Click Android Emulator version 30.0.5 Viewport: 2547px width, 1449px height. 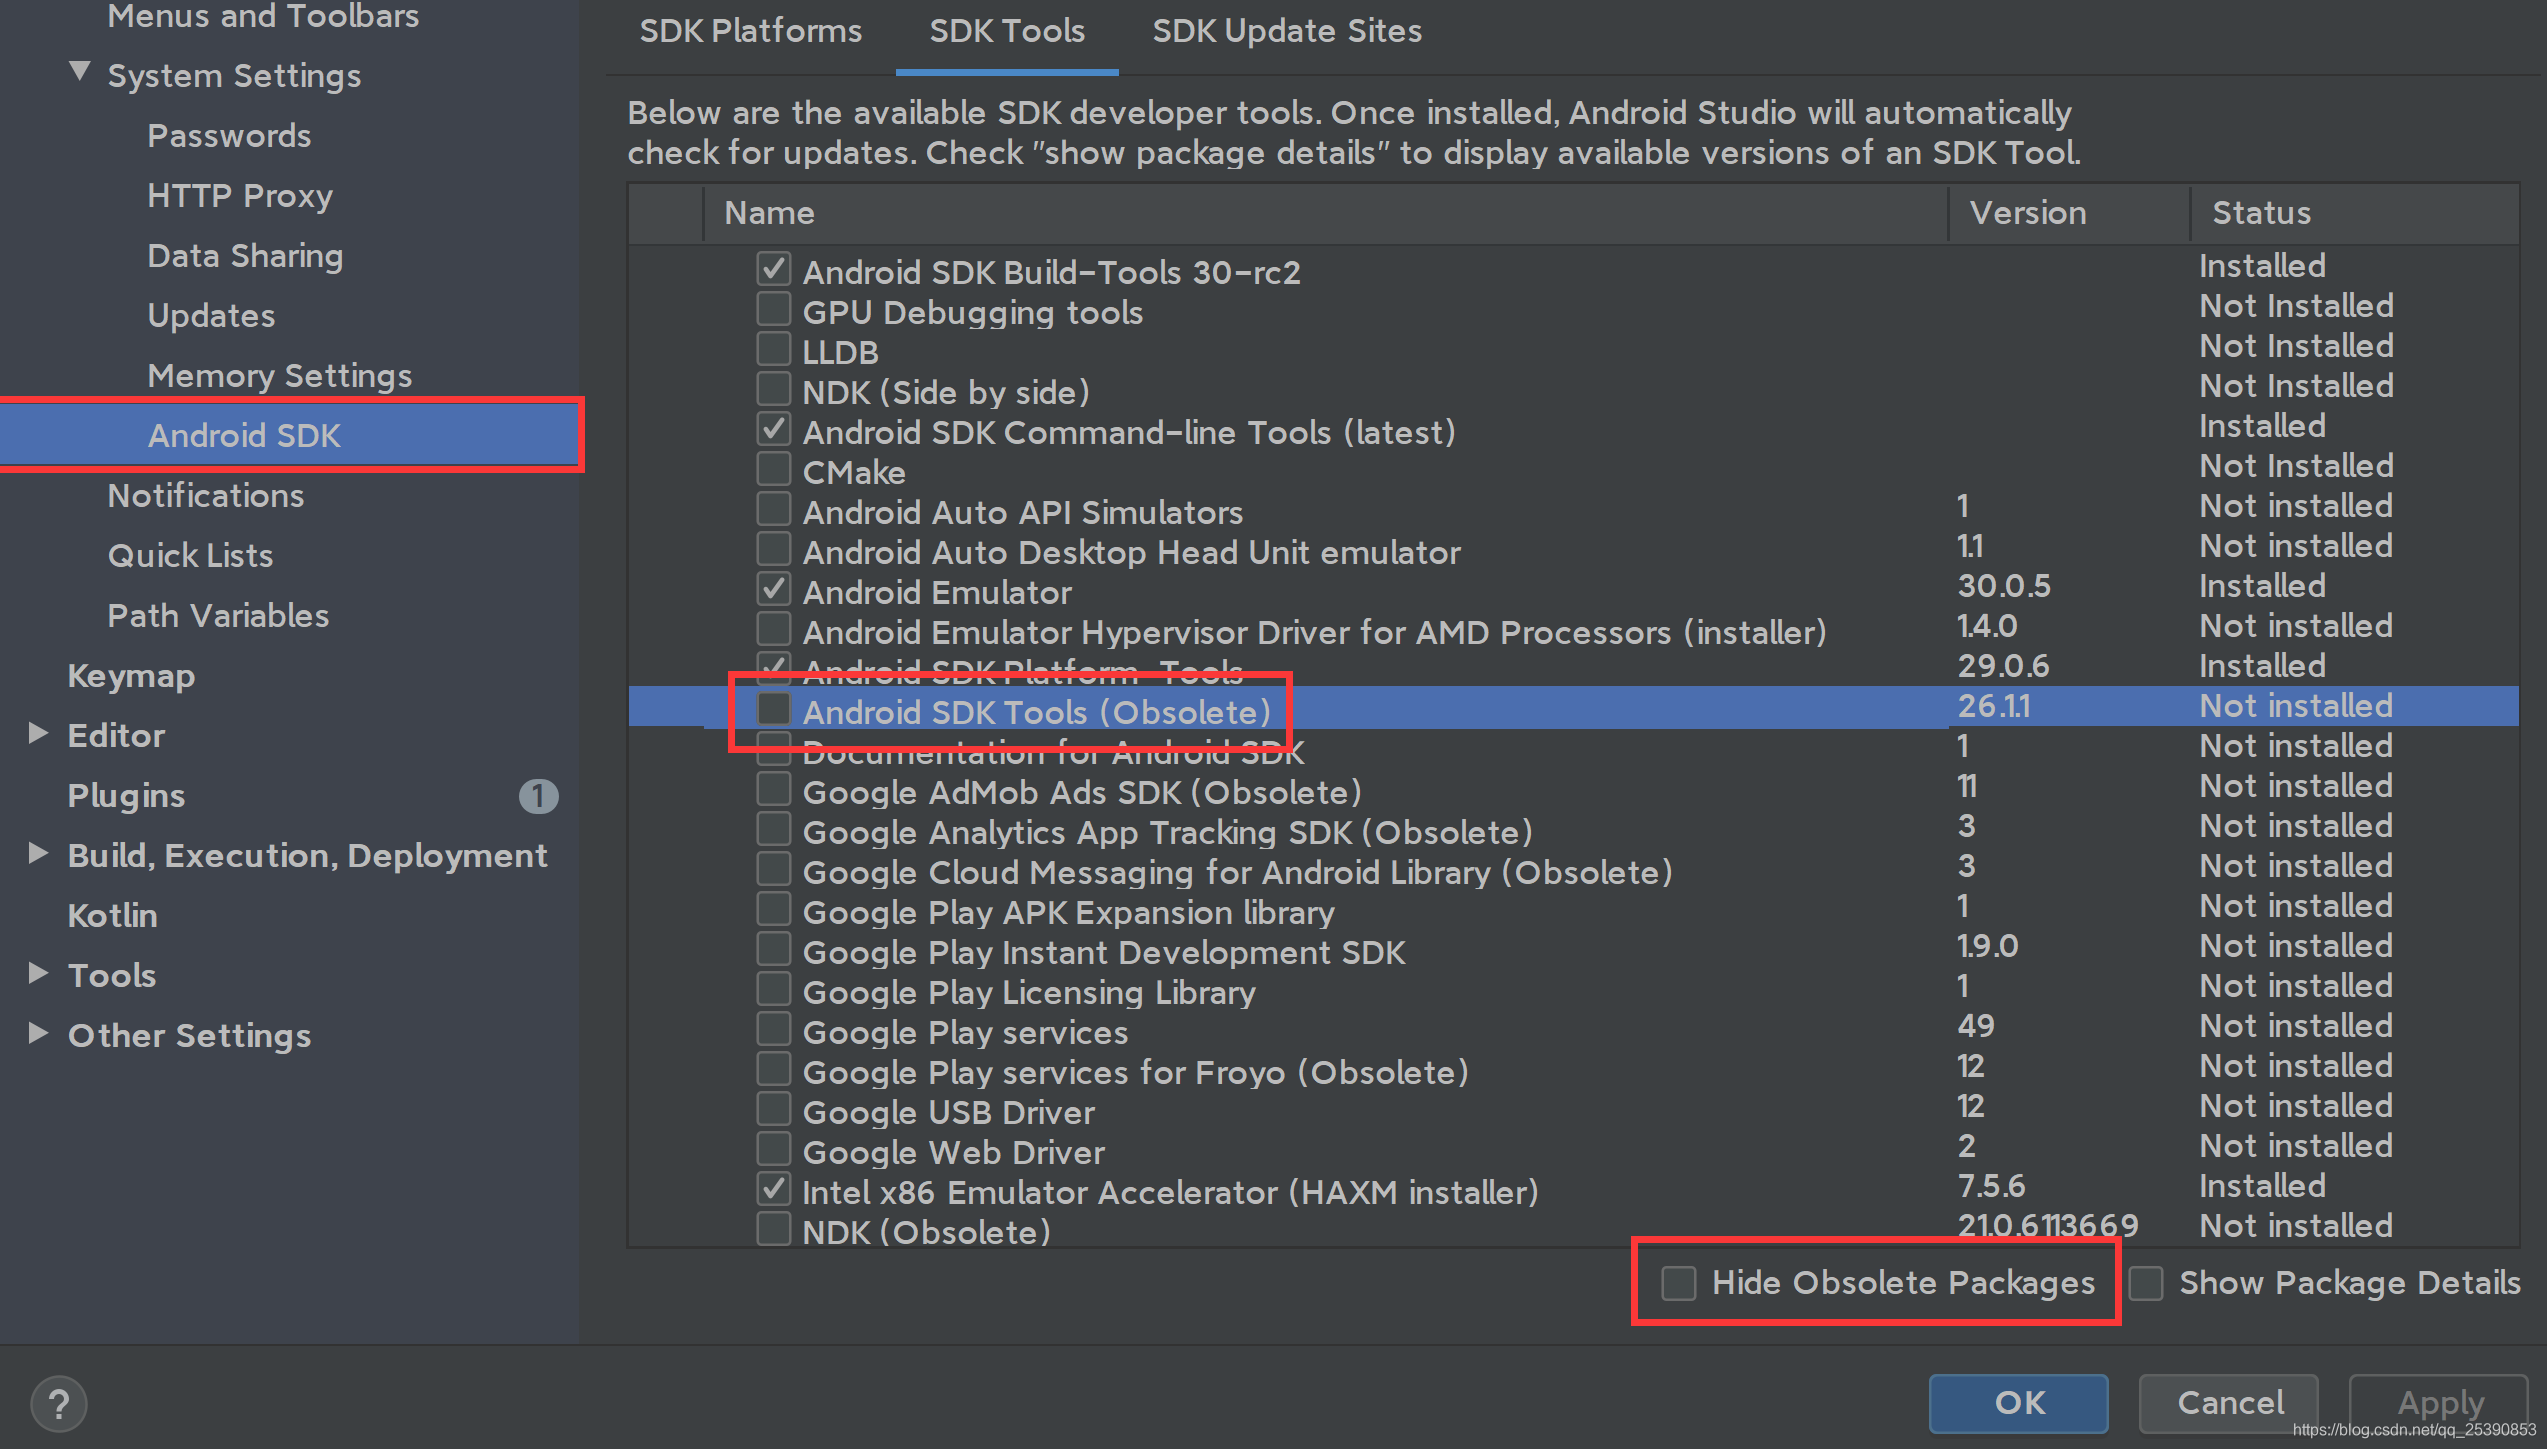point(2004,585)
